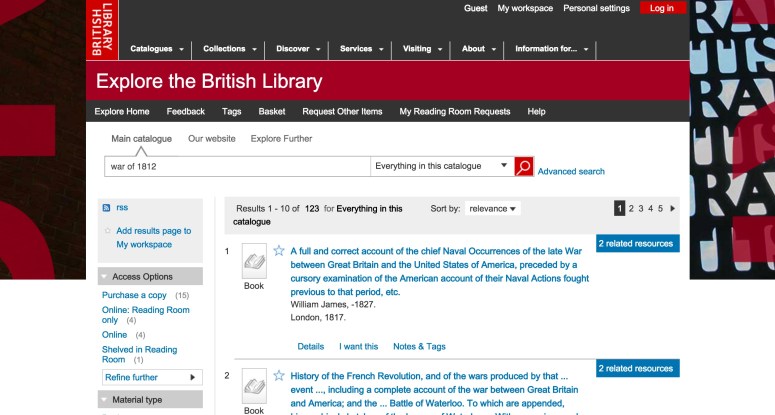Switch to the Our website tab
The width and height of the screenshot is (775, 415).
pyautogui.click(x=212, y=139)
